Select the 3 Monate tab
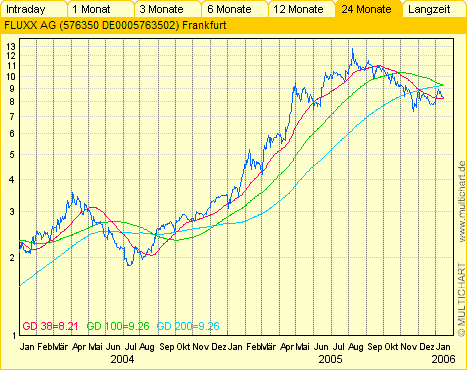The height and width of the screenshot is (370, 467). click(x=168, y=9)
